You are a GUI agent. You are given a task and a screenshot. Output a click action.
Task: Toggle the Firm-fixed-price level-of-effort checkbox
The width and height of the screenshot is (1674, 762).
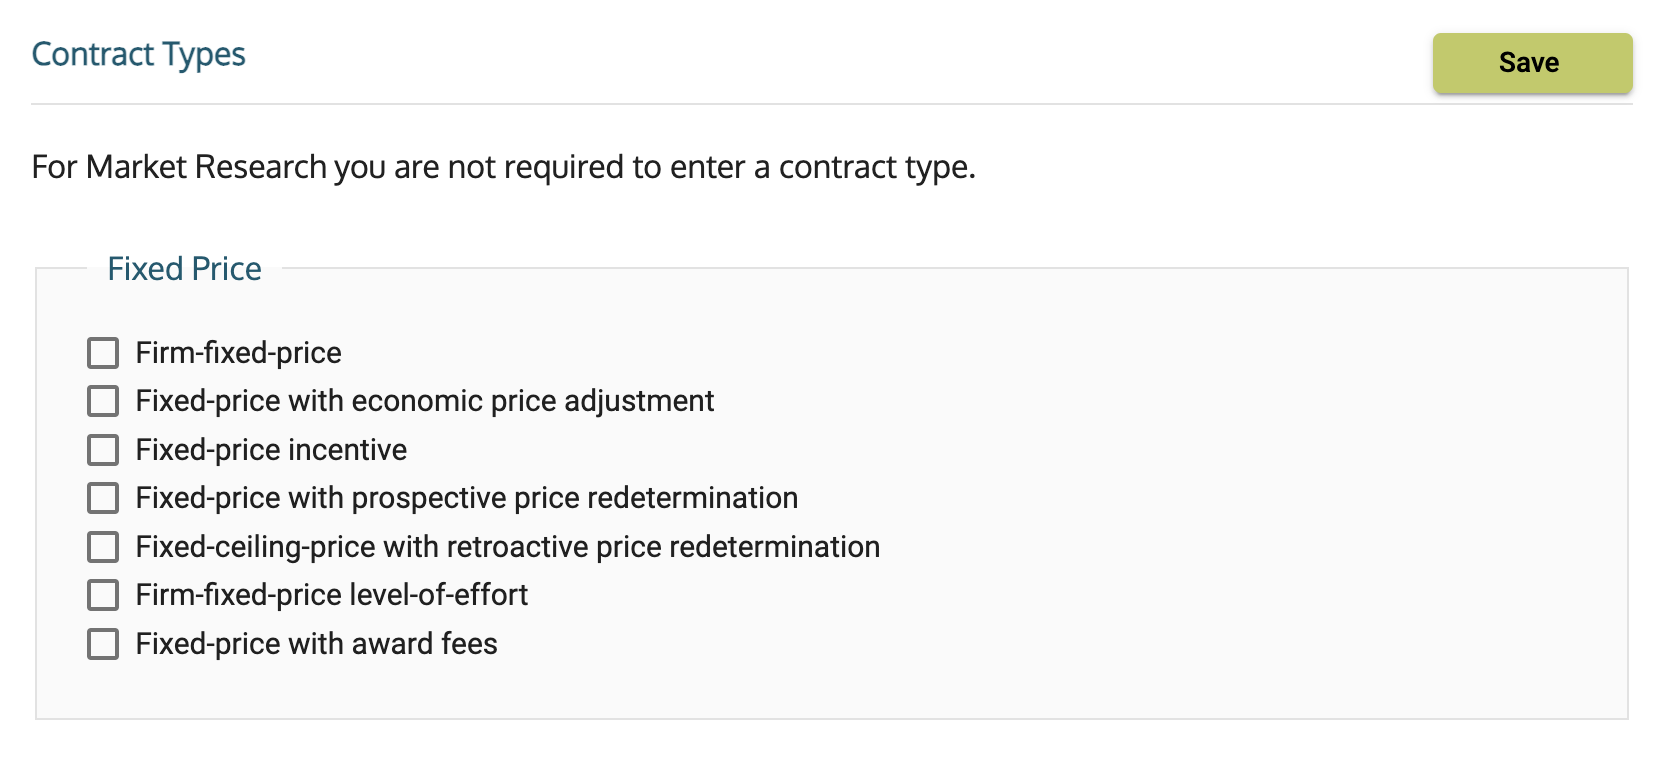(103, 595)
